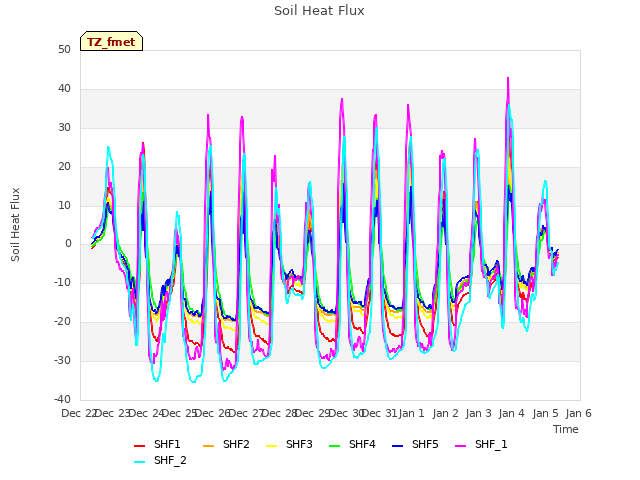Click the SHF4 green legend swatch
Viewport: 640px width, 480px height.
[x=334, y=446]
